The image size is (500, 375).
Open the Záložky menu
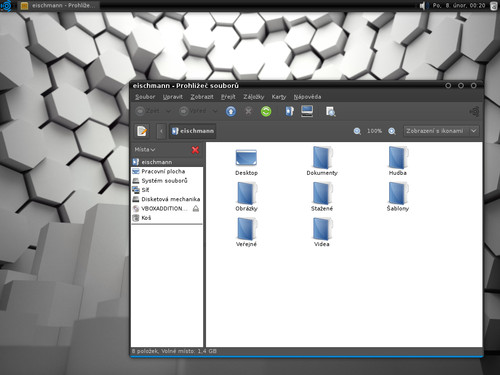253,97
